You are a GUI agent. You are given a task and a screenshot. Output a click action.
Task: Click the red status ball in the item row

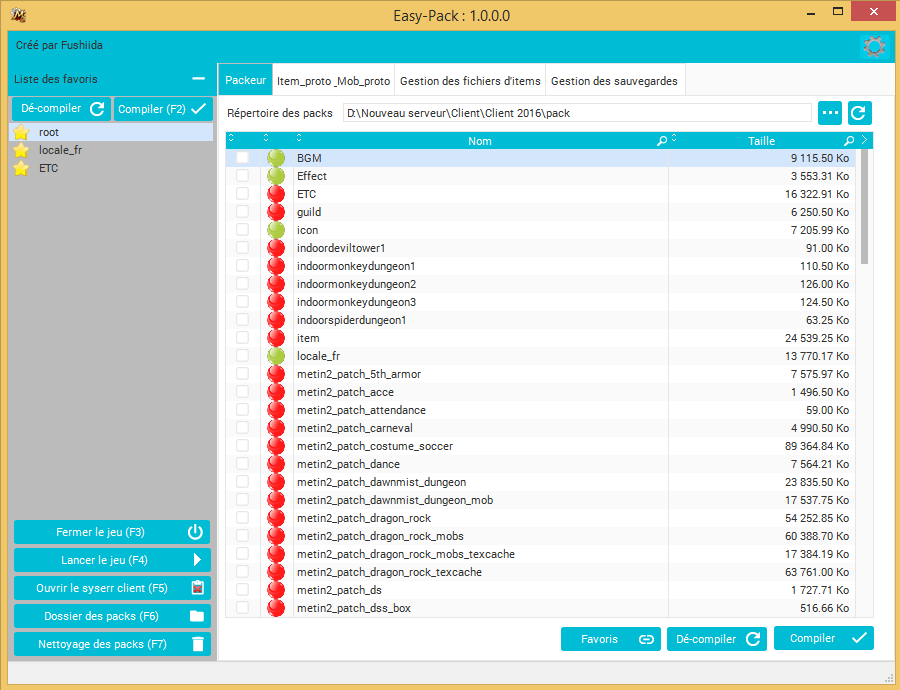click(276, 338)
